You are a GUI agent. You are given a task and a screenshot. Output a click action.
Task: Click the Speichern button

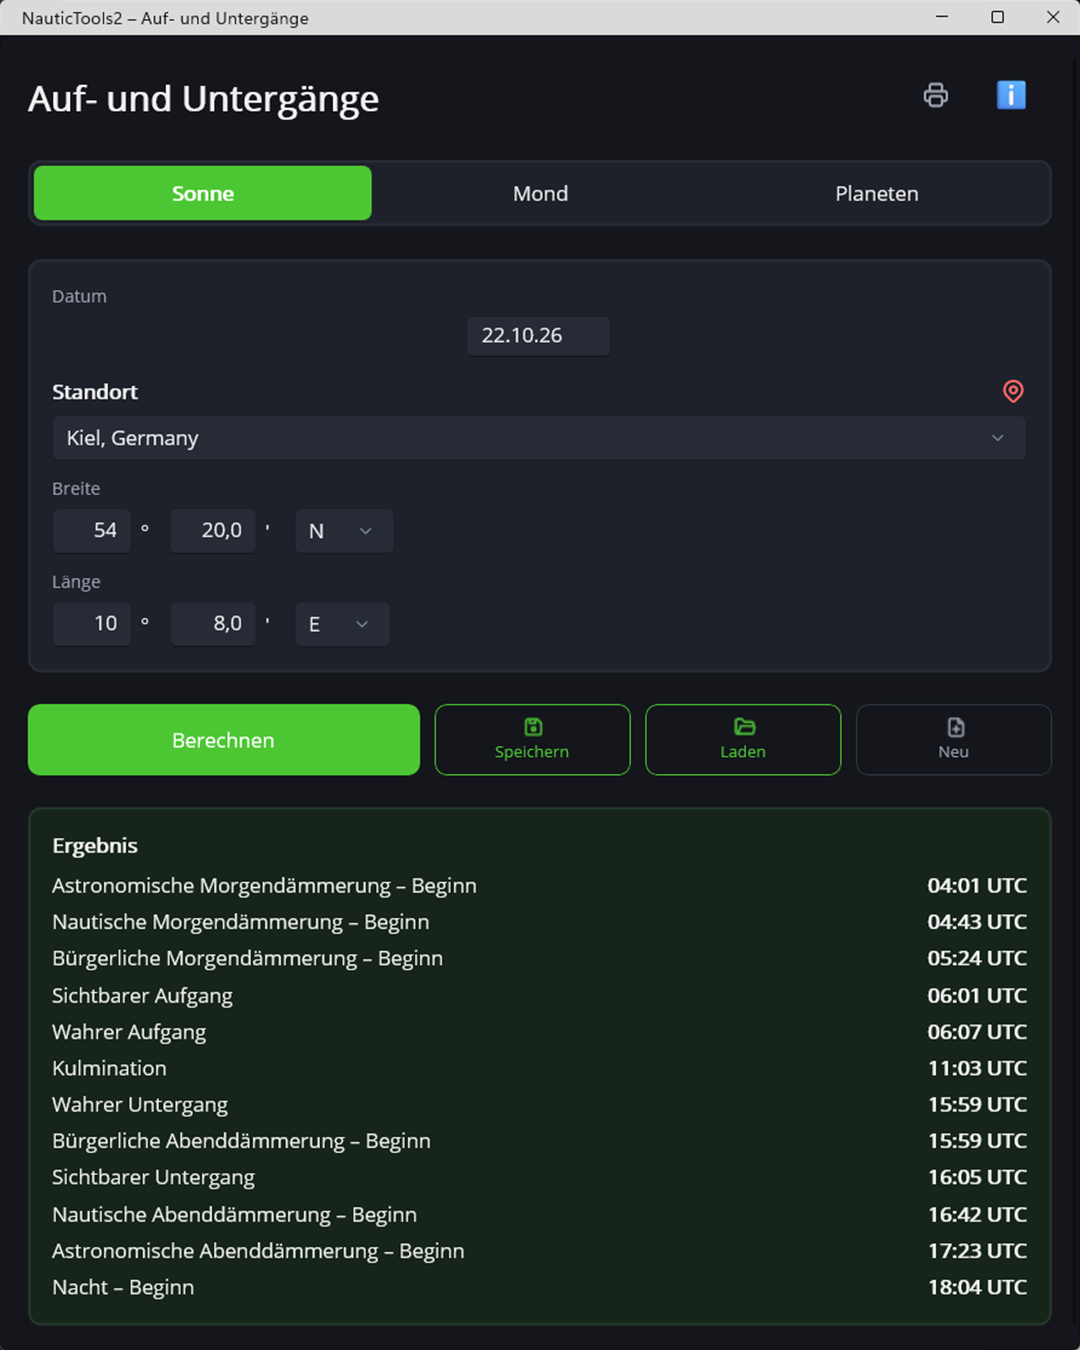(x=533, y=740)
